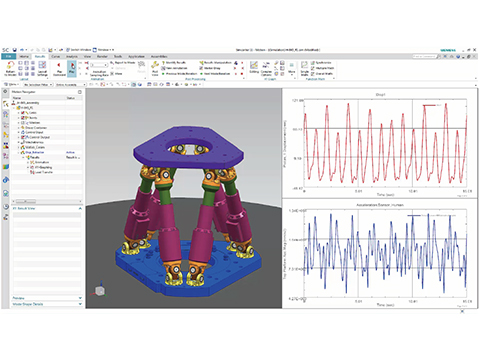This screenshot has height=360, width=480.
Task: Expand the Mode Shape Details panel
Action: pyautogui.click(x=80, y=304)
